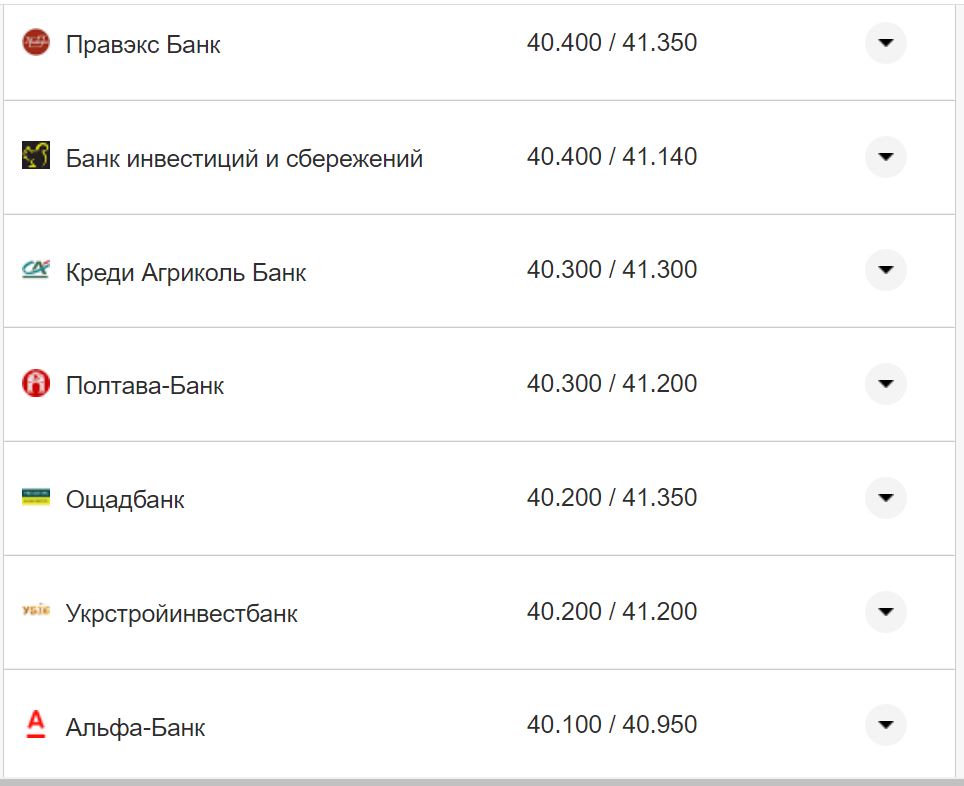Expand the Полтава-Банк rates dropdown
Viewport: 964px width, 786px height.
click(884, 384)
